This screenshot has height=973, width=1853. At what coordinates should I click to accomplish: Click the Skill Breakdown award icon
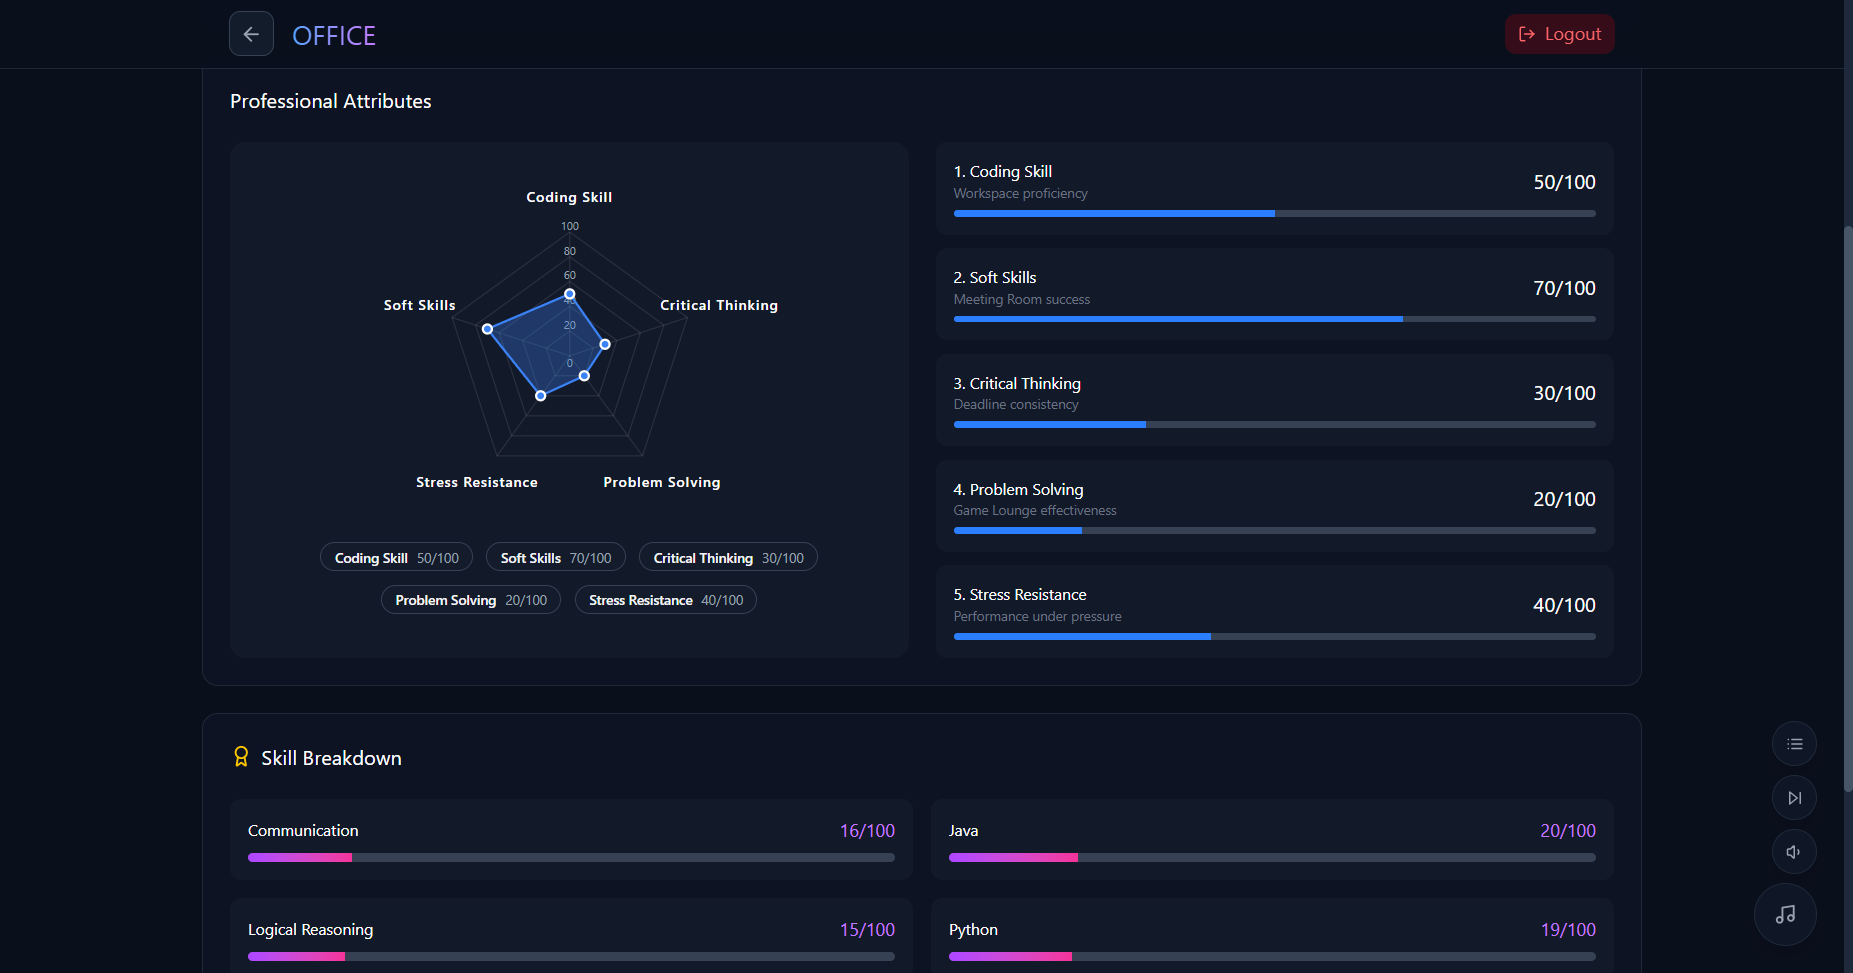[241, 757]
